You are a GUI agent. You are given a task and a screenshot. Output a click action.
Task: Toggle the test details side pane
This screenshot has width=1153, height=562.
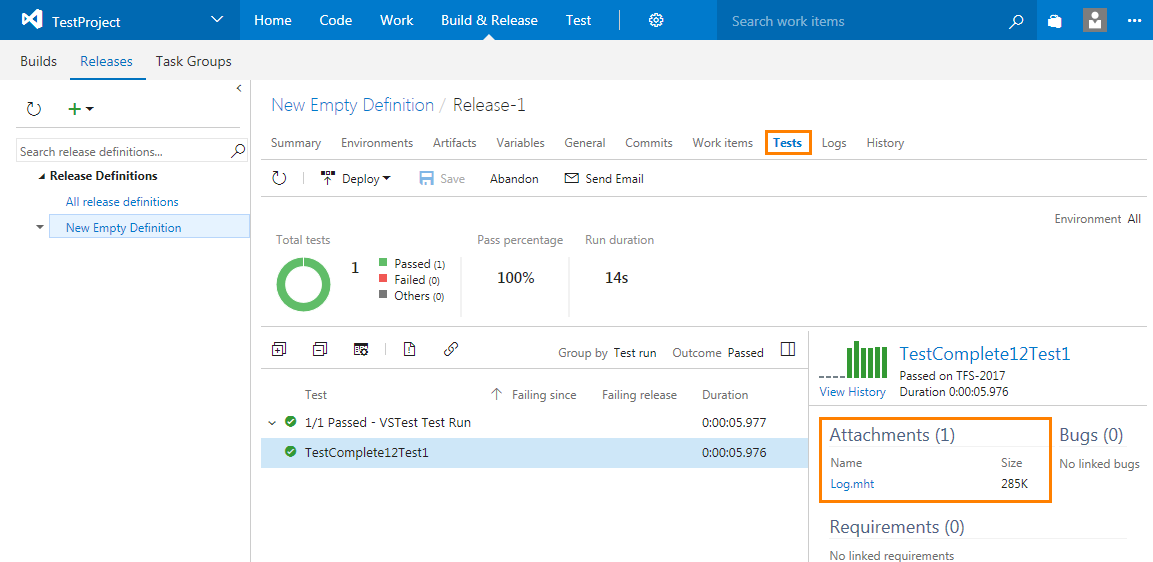[788, 349]
